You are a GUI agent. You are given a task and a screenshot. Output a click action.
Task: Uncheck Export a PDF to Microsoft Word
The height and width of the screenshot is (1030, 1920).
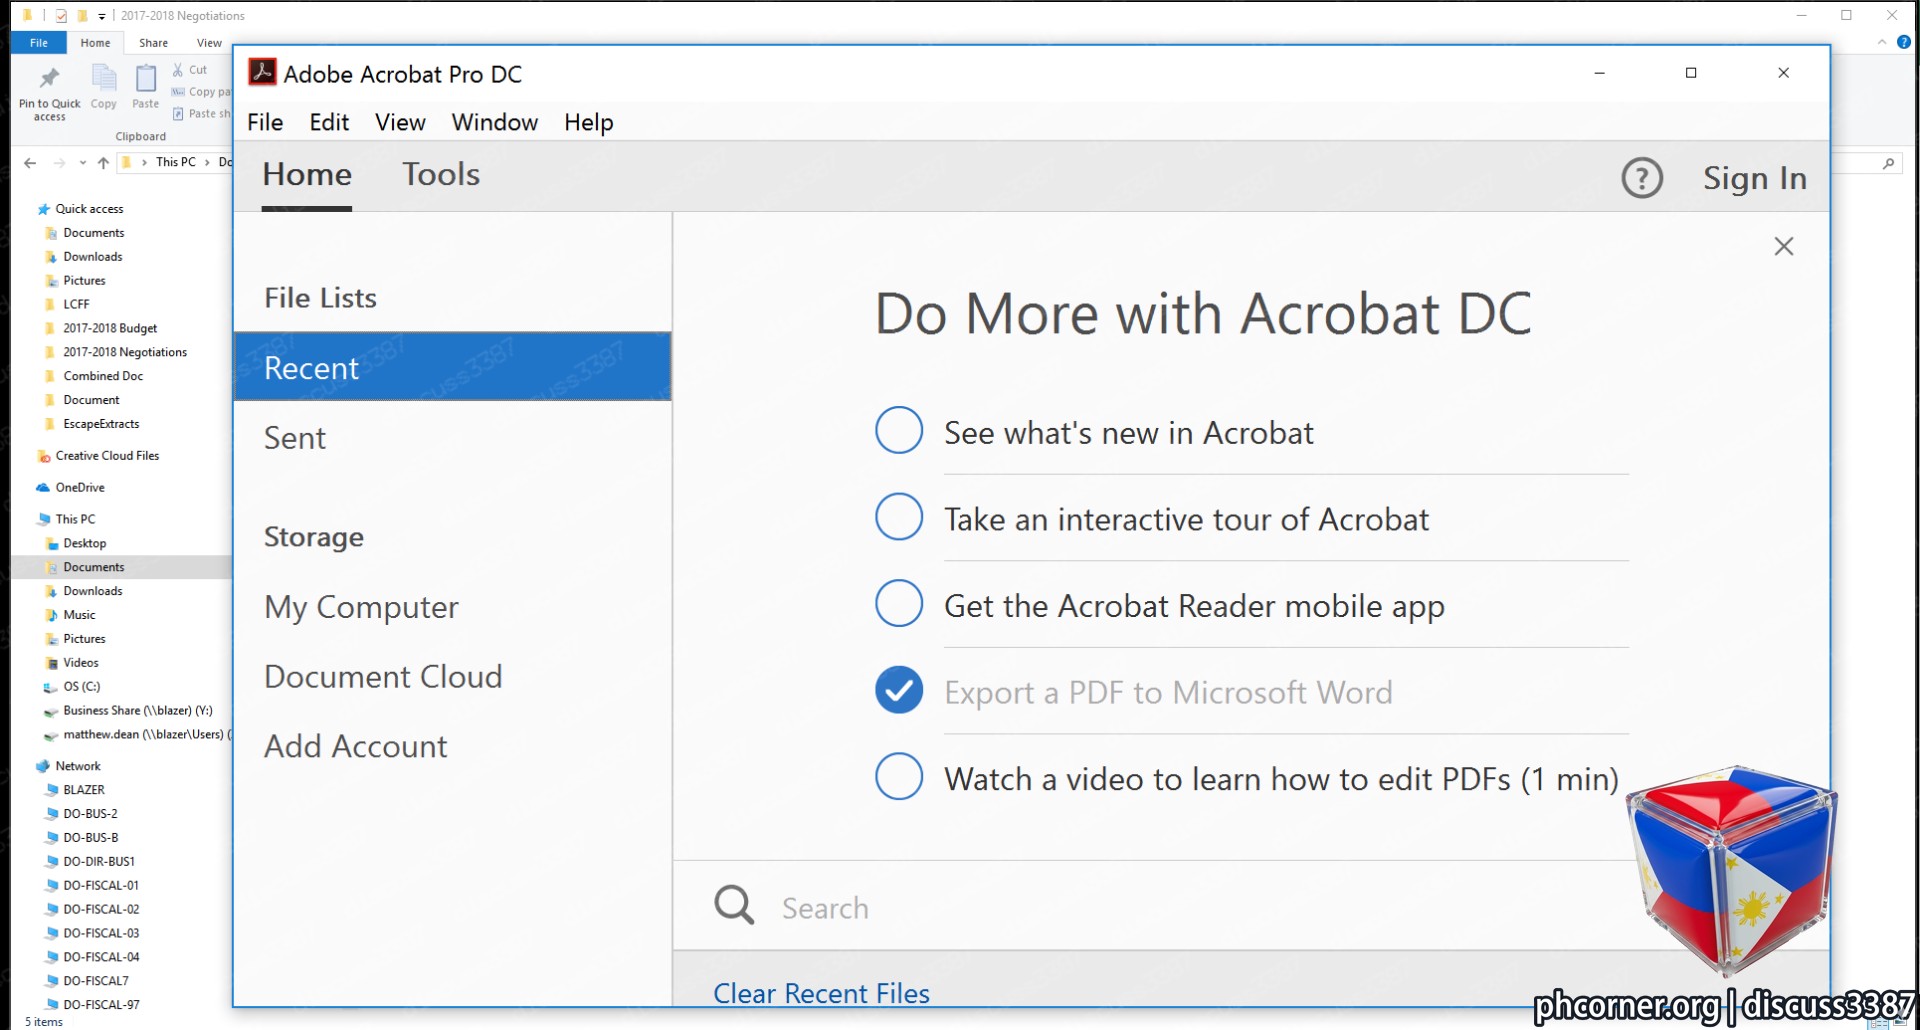[x=899, y=690]
